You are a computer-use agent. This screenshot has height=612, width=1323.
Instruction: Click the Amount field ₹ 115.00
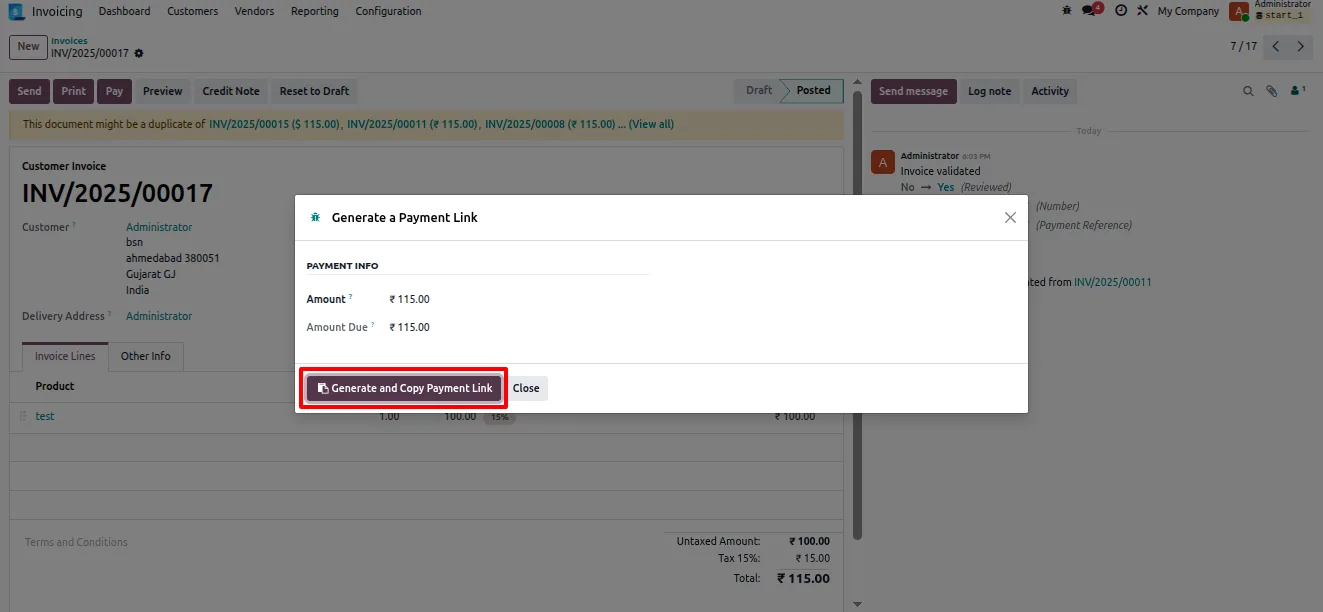pos(409,299)
